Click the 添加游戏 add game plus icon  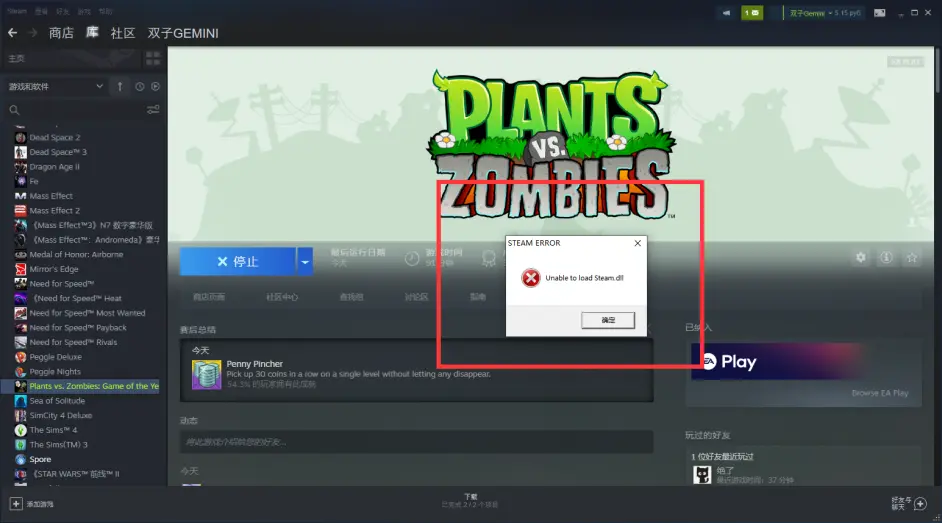click(x=16, y=504)
